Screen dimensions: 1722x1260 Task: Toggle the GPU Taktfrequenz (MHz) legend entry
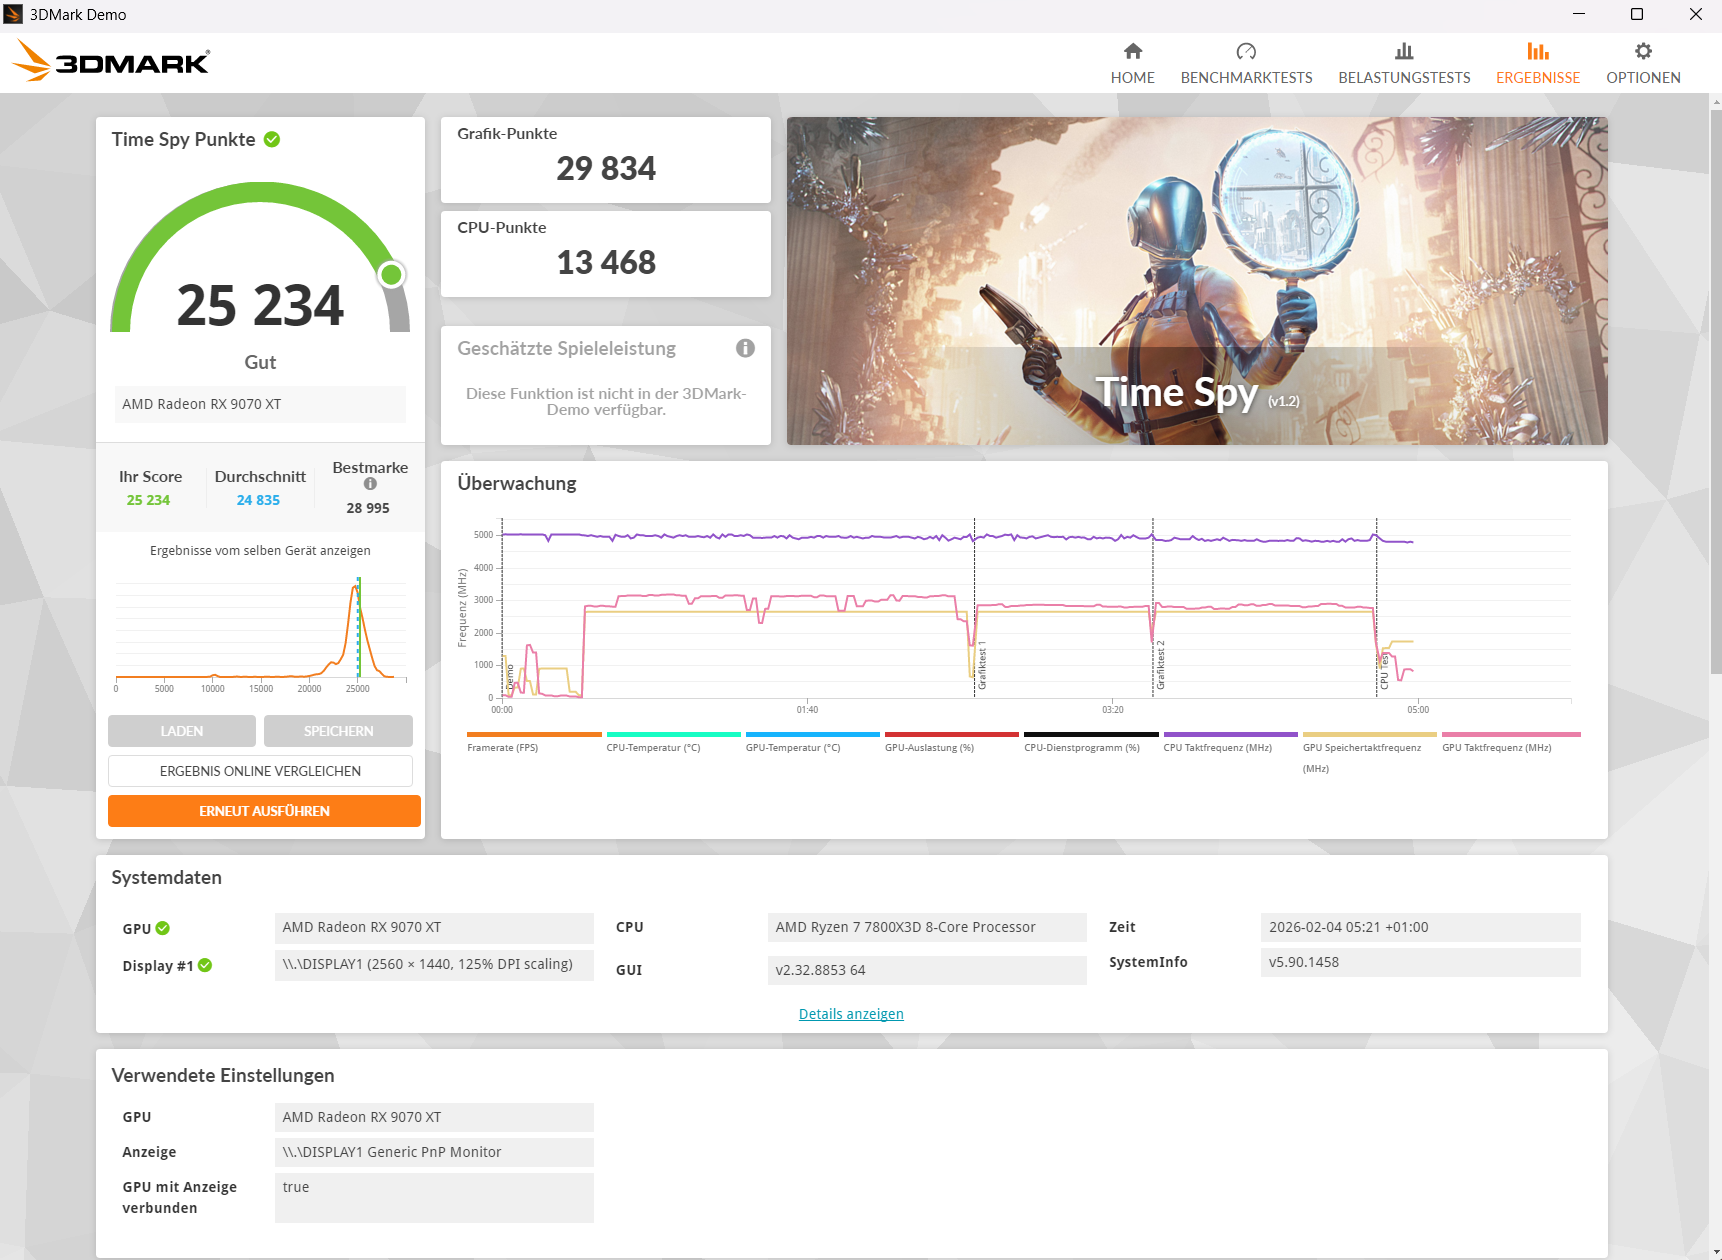tap(1511, 742)
